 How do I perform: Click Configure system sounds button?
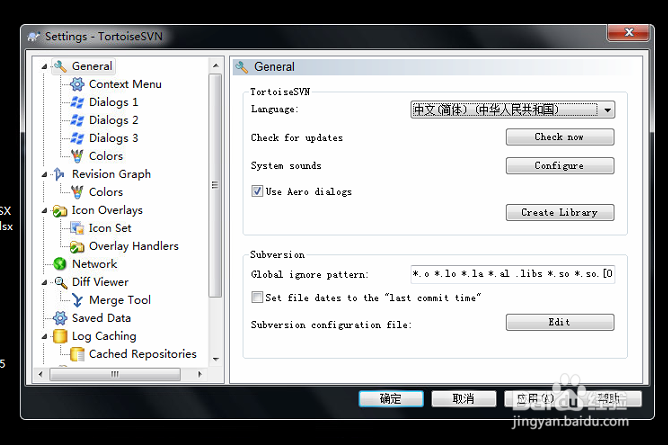tap(560, 166)
